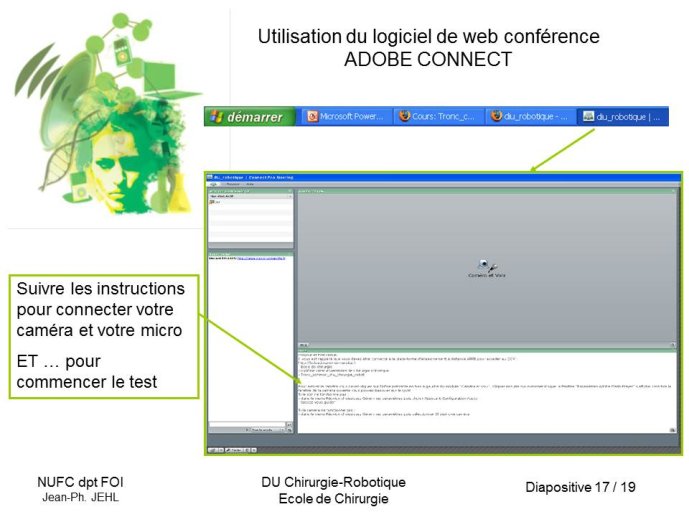Open the chat recipient dropdown
Viewport: 689px width, 517px height.
[x=268, y=430]
